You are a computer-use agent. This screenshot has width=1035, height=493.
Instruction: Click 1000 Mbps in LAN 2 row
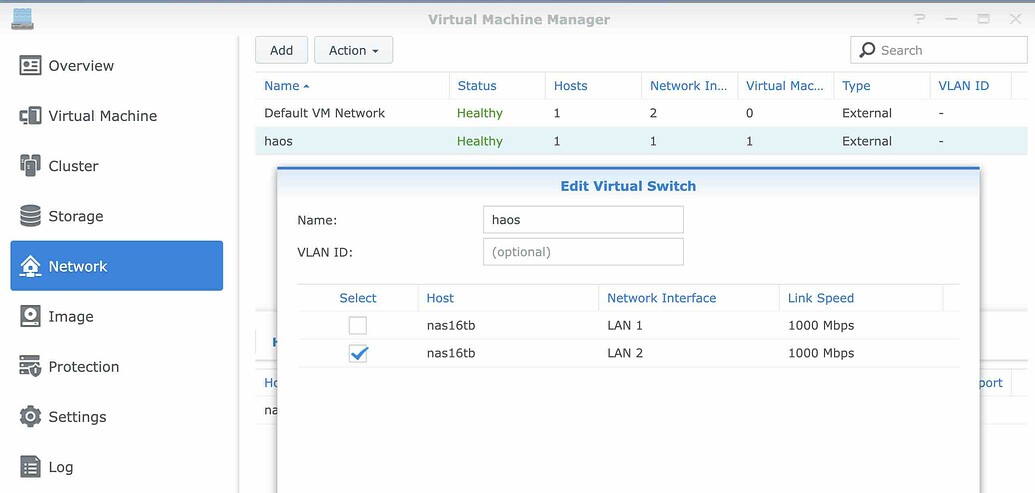(821, 353)
